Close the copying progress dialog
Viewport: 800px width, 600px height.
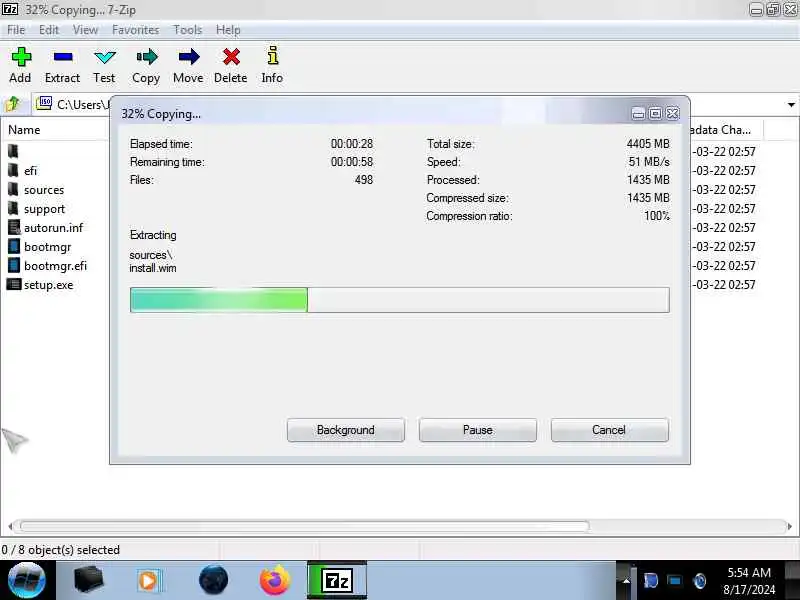tap(672, 113)
